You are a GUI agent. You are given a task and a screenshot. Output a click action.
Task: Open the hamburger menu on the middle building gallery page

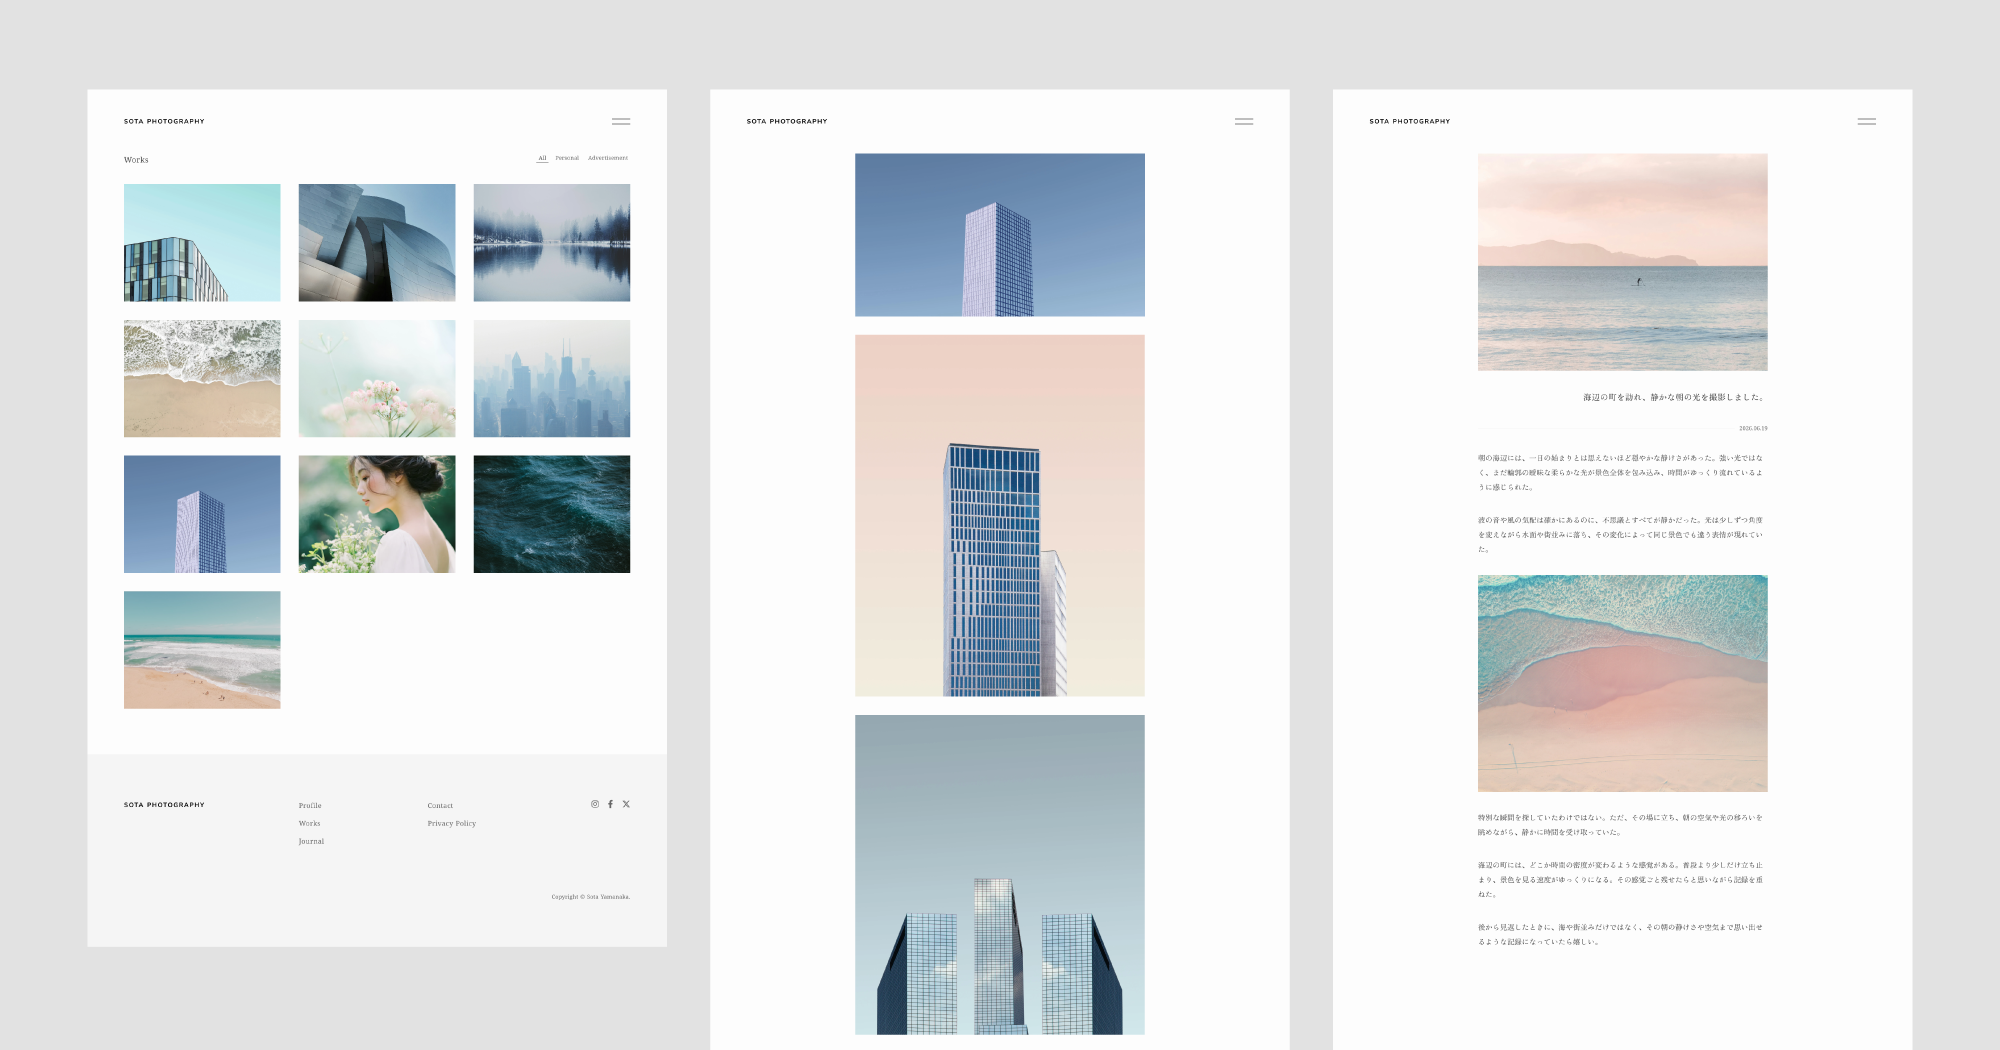point(1244,121)
